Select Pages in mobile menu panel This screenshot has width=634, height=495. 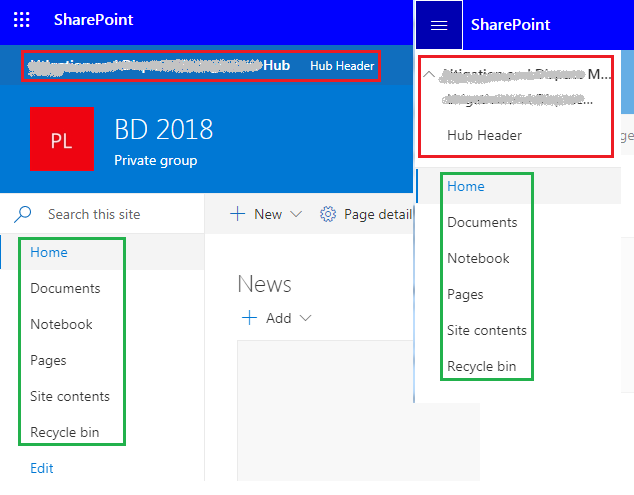click(465, 294)
